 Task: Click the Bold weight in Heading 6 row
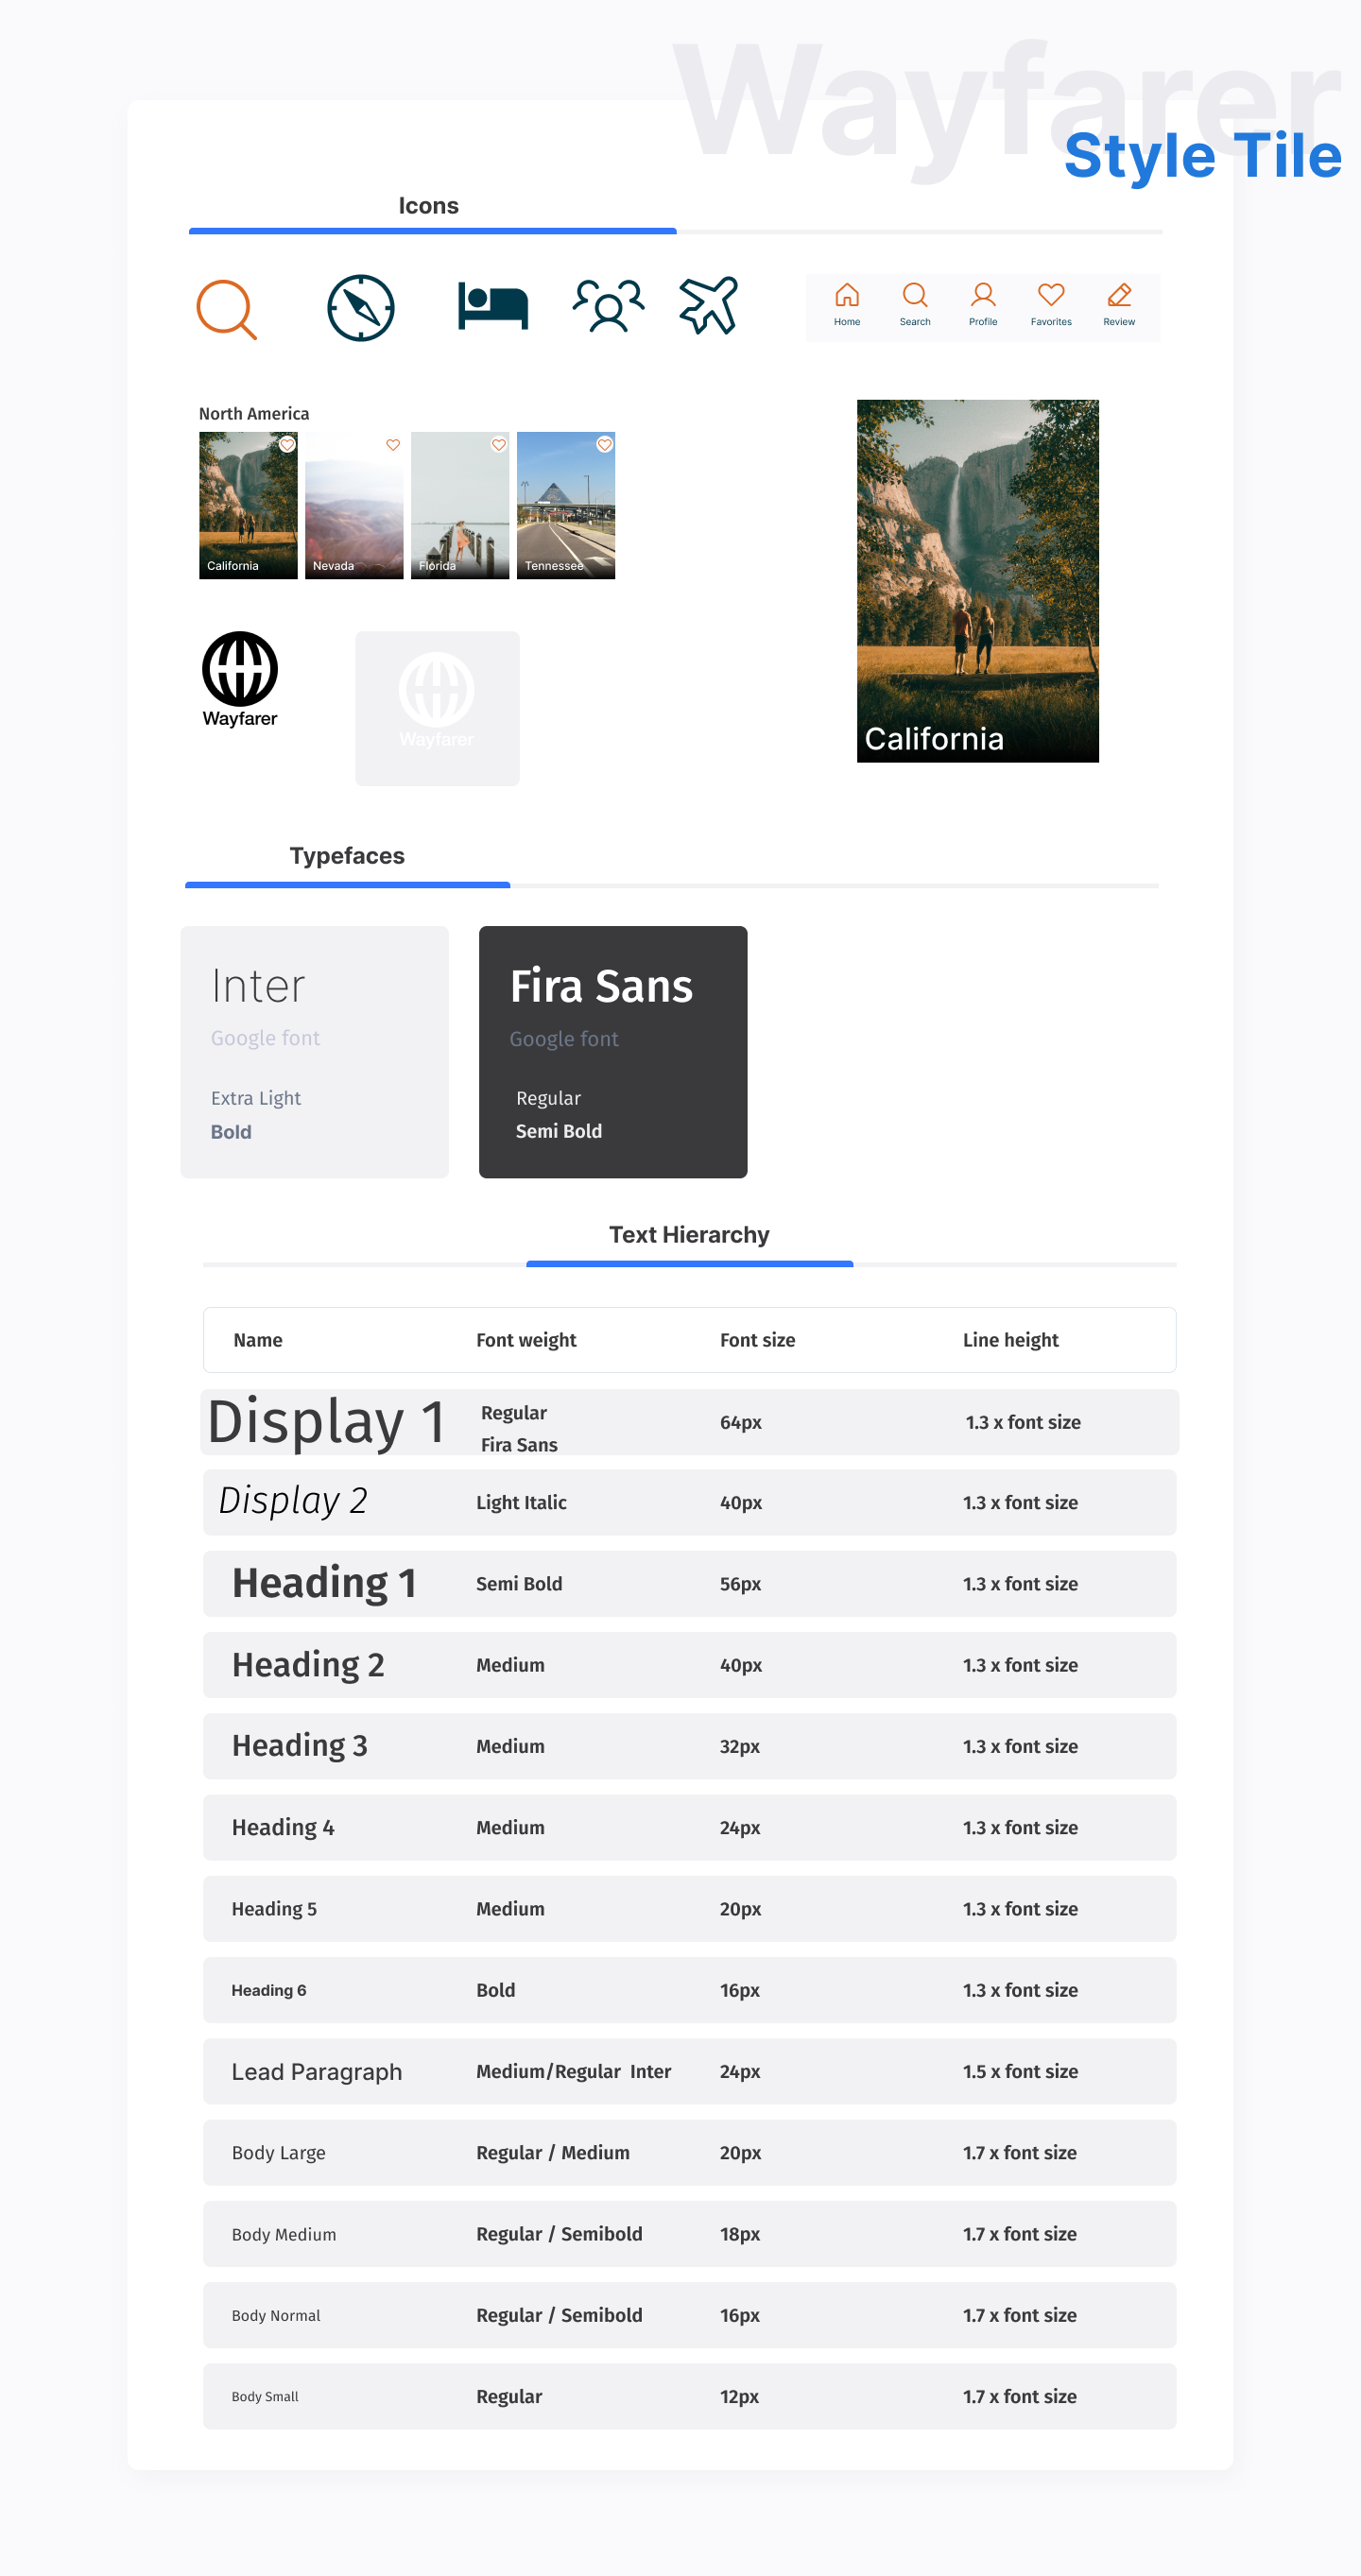[496, 1990]
